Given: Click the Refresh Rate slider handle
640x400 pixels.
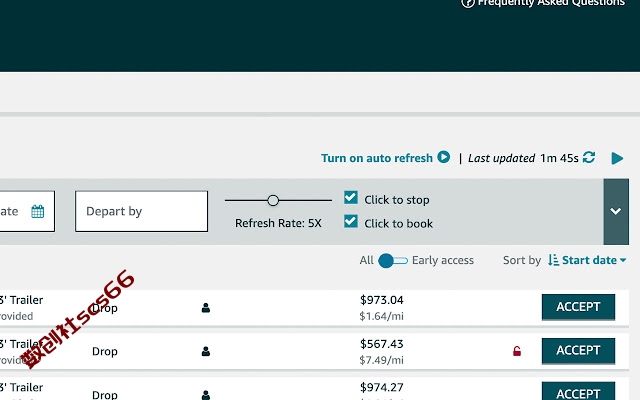Looking at the screenshot, I should click(x=273, y=200).
